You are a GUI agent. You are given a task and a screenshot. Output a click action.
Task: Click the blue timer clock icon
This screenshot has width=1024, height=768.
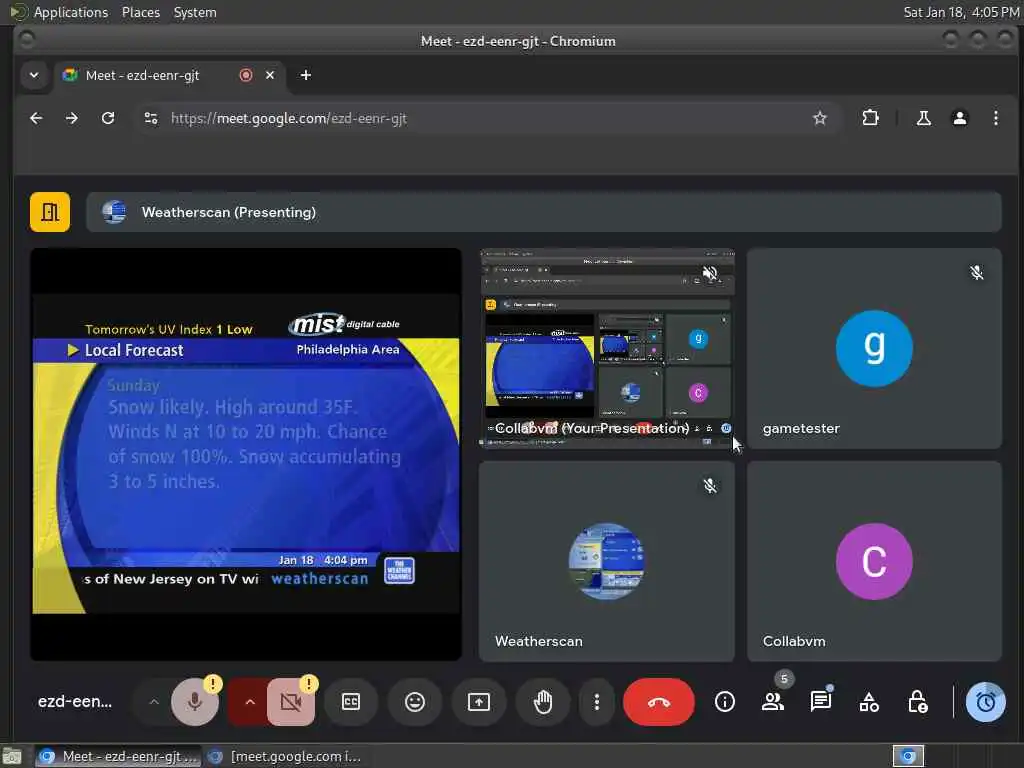click(x=985, y=702)
